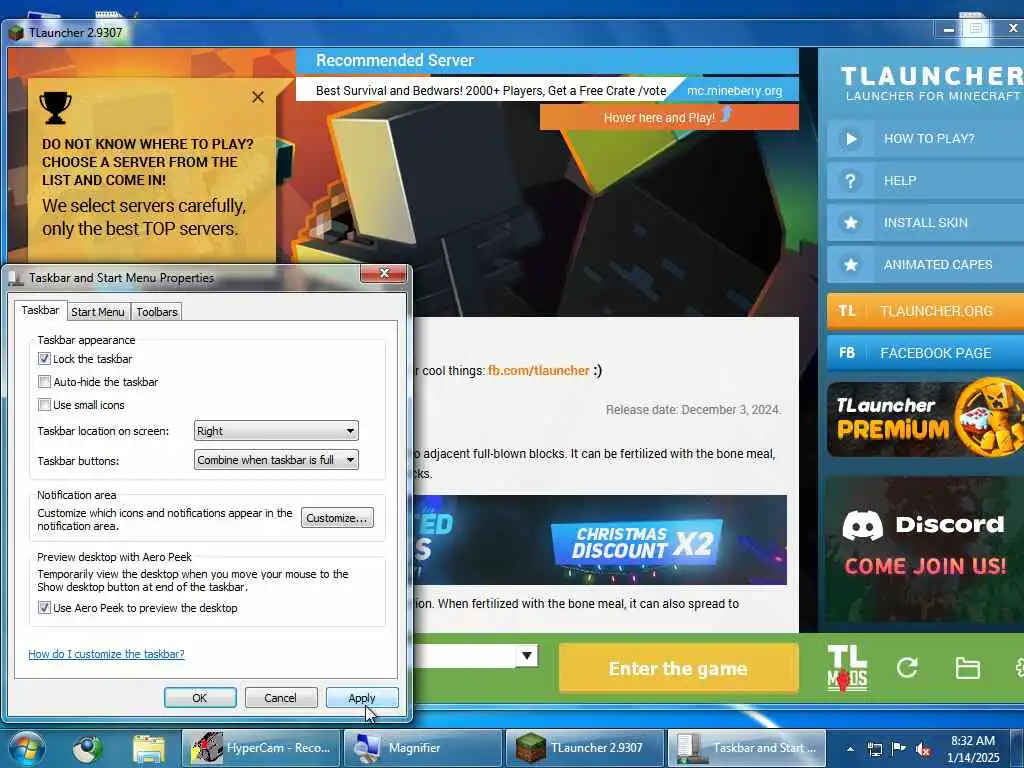Select the Taskbar tab

pos(40,310)
